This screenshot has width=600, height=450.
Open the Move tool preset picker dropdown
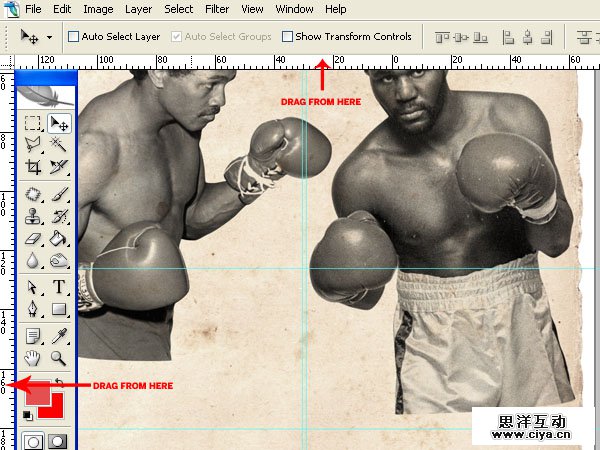49,38
